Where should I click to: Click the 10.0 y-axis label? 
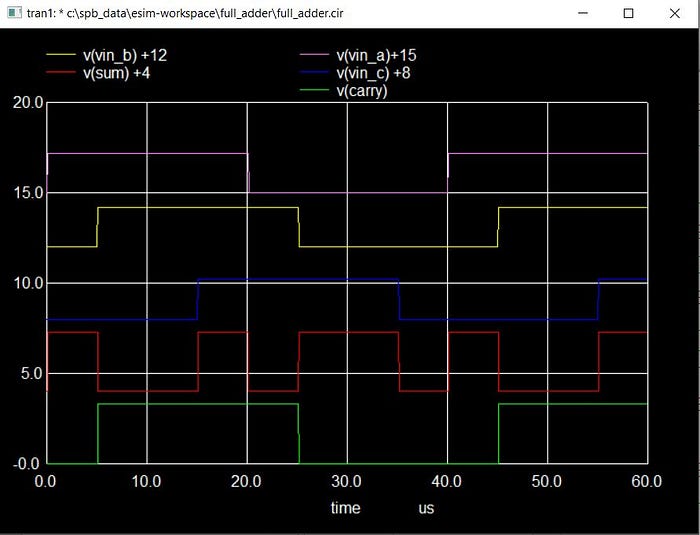click(28, 283)
